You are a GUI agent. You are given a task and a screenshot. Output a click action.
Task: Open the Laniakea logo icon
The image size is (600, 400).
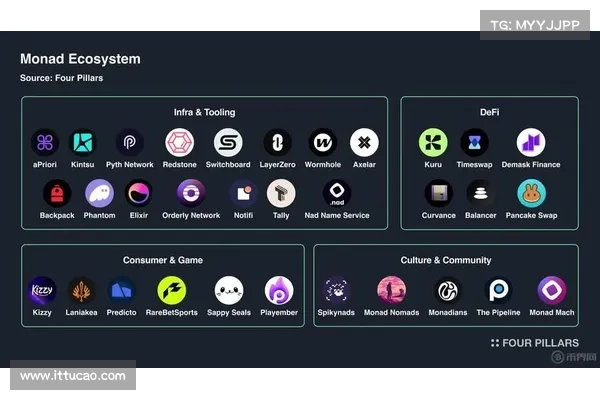(81, 291)
